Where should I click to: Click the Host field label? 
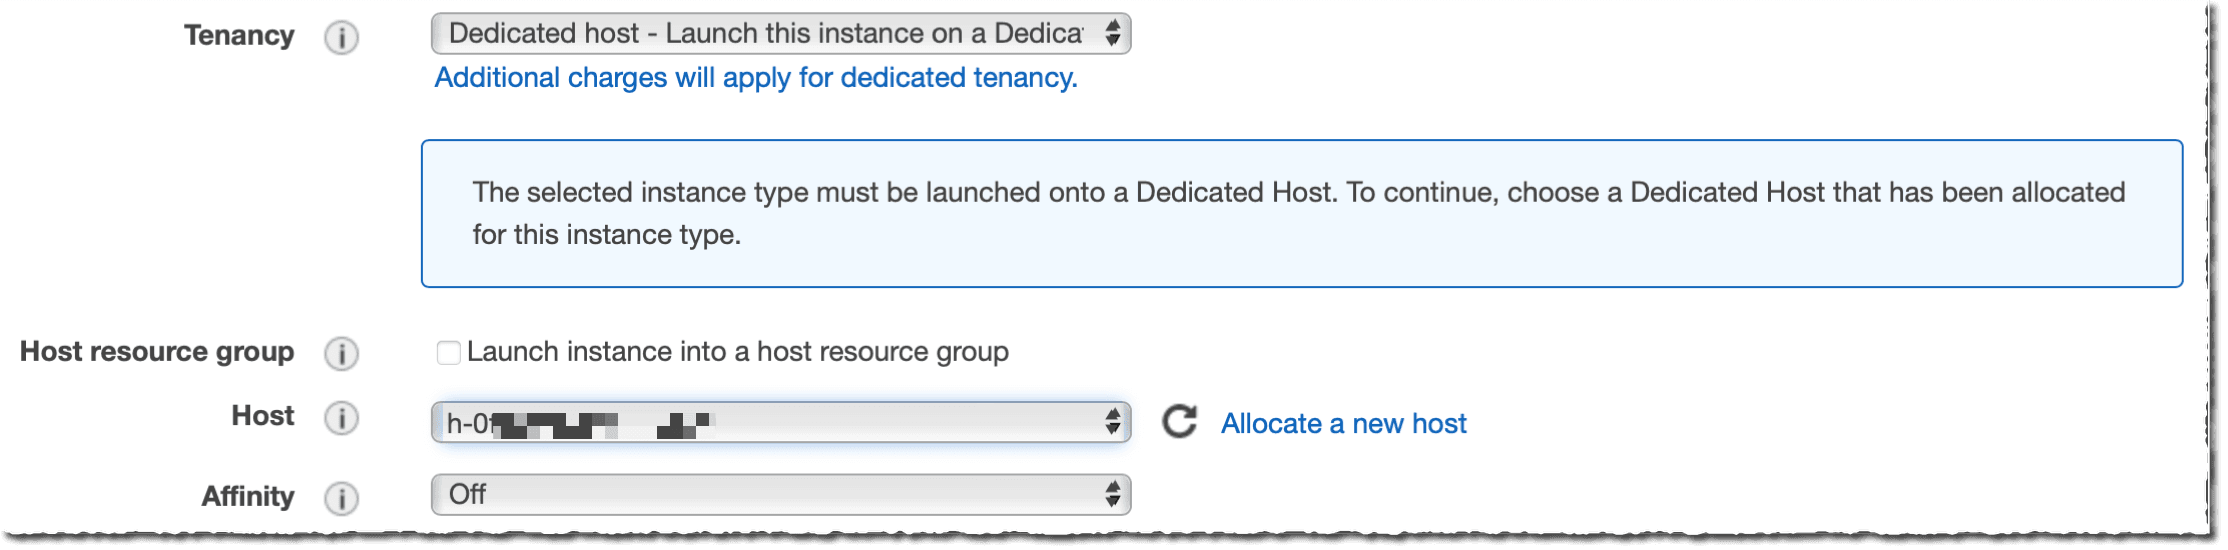coord(263,416)
